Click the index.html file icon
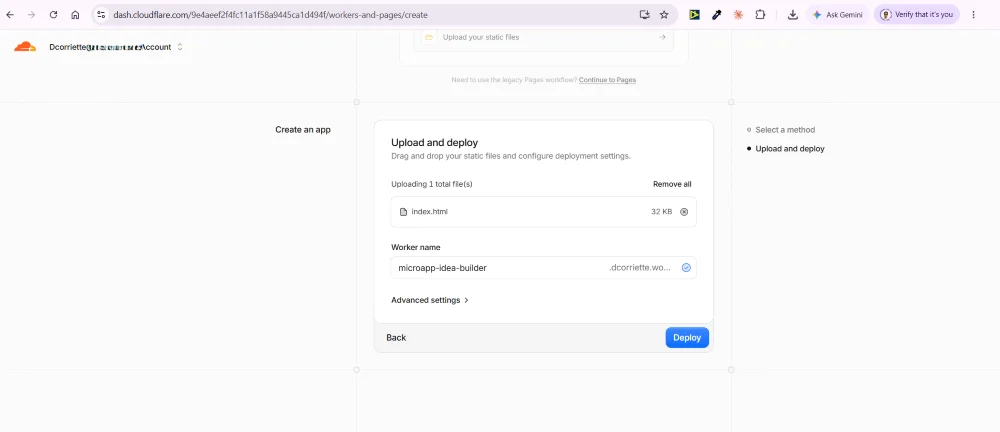The image size is (1000, 432). 403,212
